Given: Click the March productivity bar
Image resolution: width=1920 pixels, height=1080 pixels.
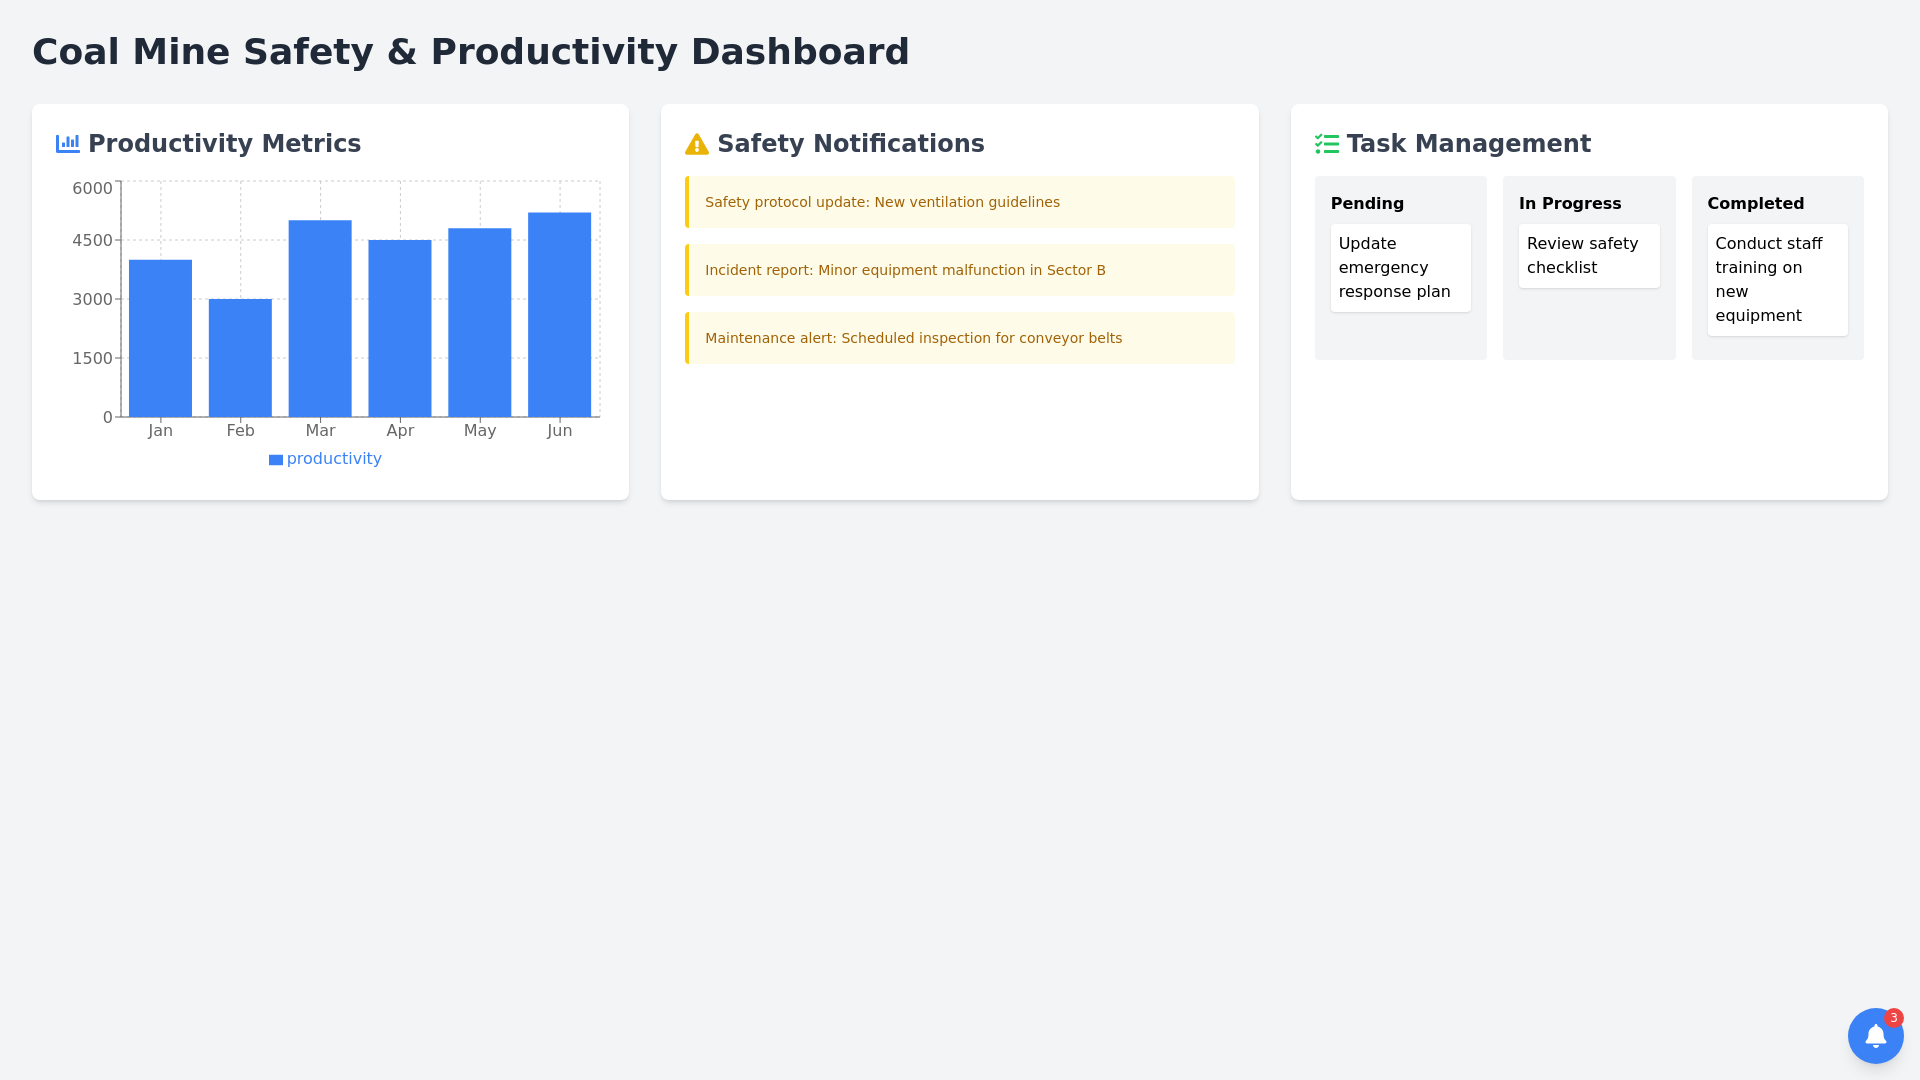Looking at the screenshot, I should click(x=320, y=318).
